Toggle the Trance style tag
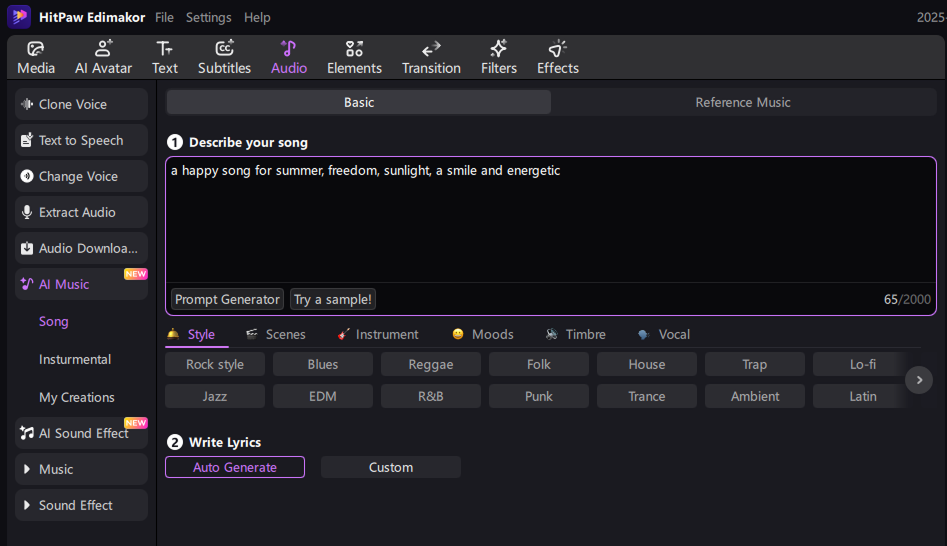 click(x=647, y=396)
